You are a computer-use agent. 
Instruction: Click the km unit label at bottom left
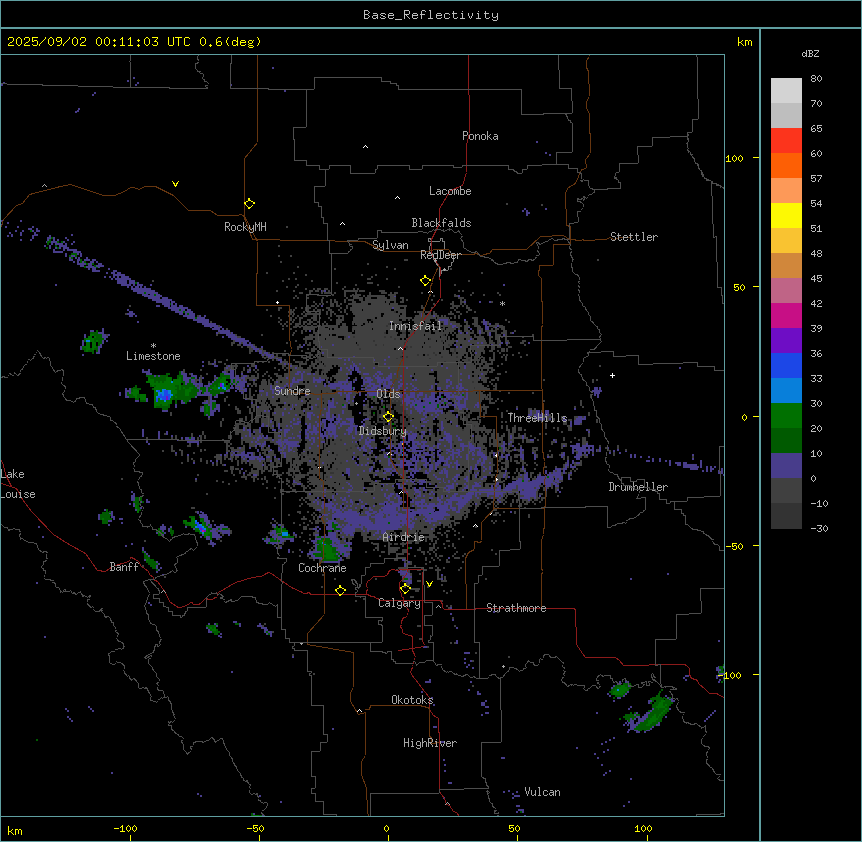tap(15, 830)
